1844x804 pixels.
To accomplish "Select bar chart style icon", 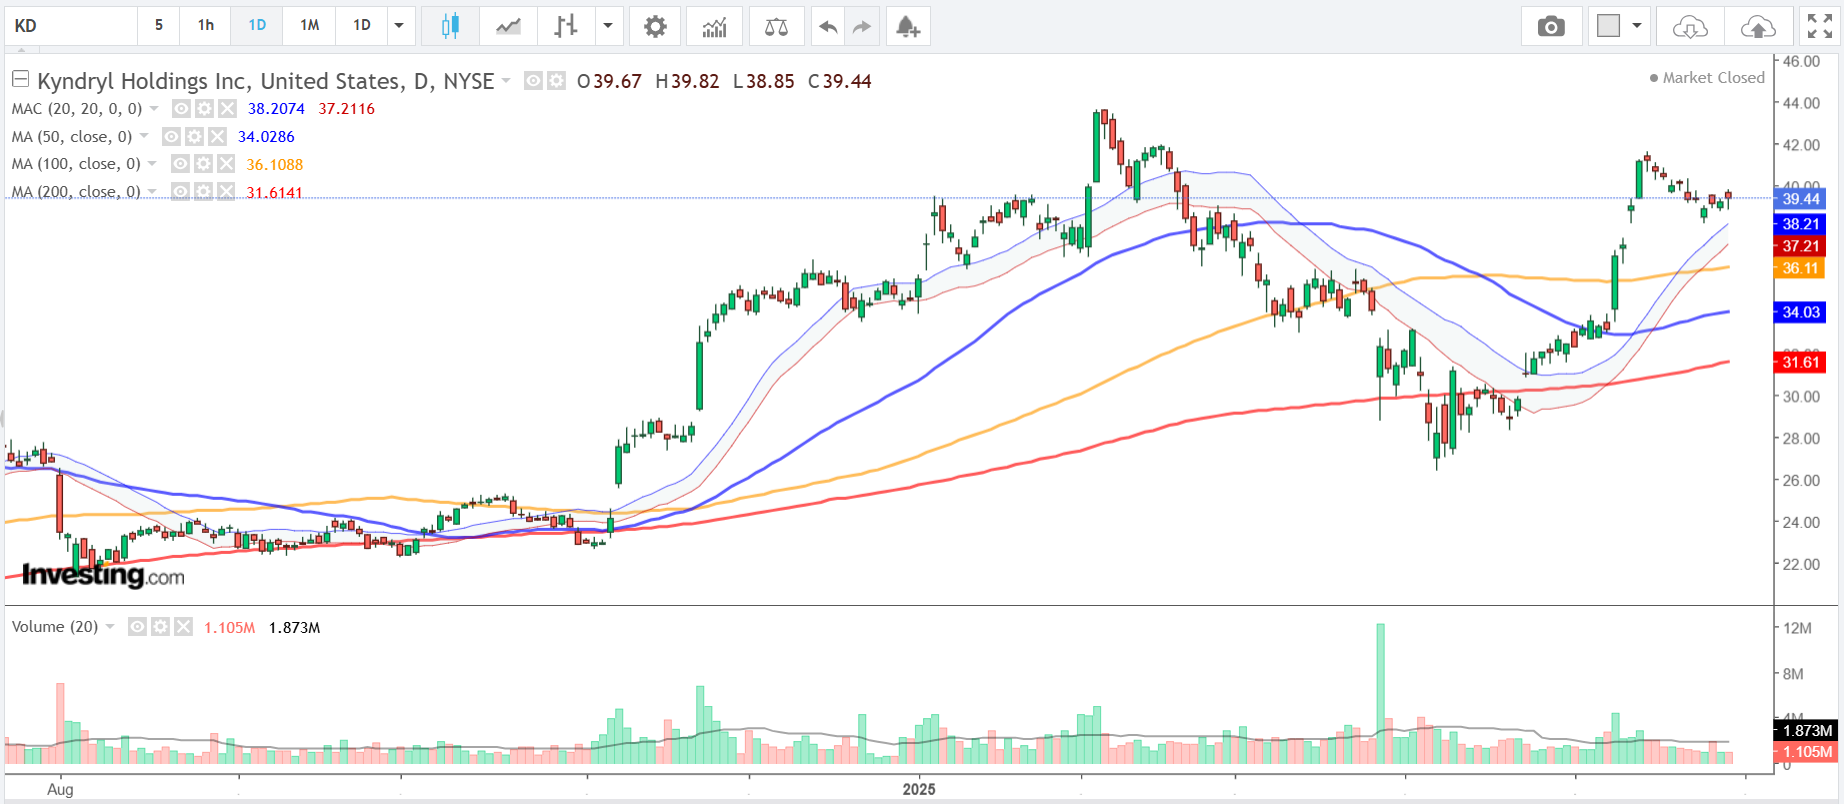I will point(565,26).
